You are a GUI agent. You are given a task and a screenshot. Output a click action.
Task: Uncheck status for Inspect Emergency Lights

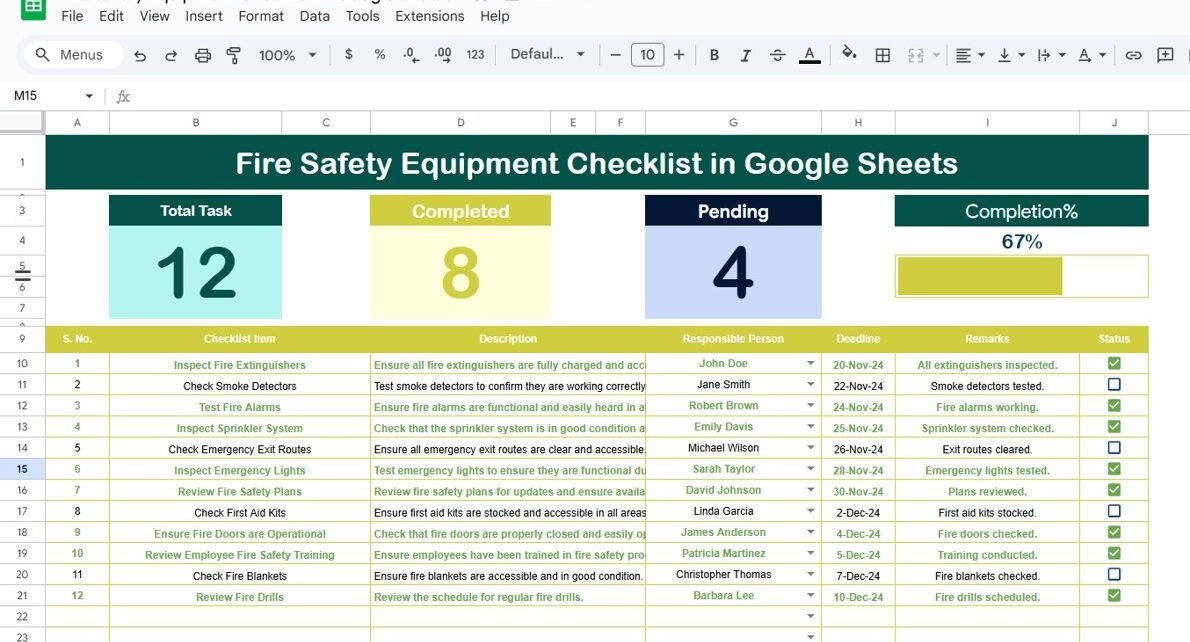pos(1113,469)
